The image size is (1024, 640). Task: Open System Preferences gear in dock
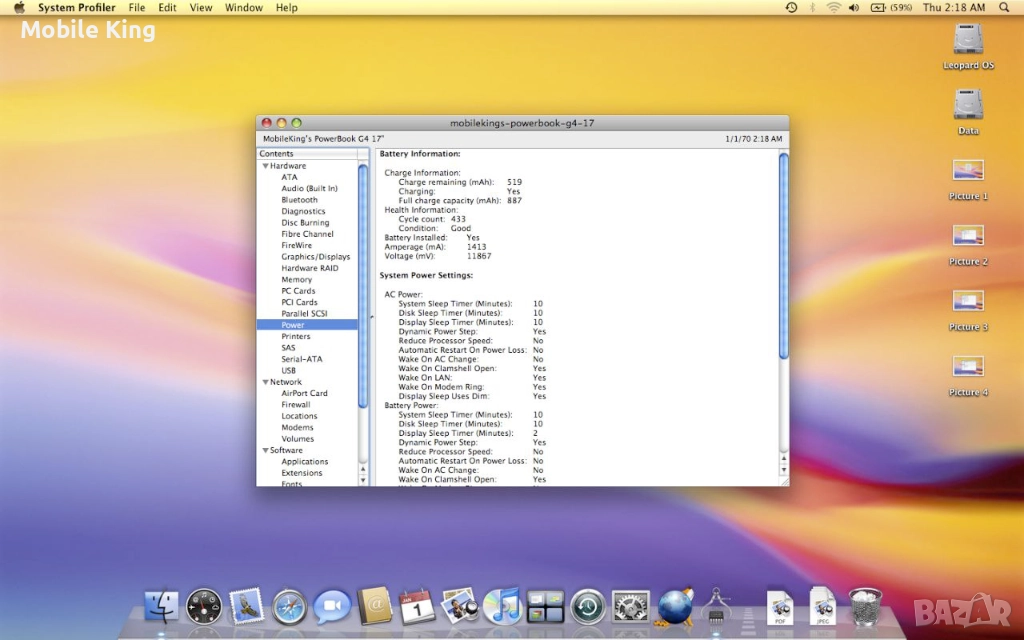[x=631, y=606]
